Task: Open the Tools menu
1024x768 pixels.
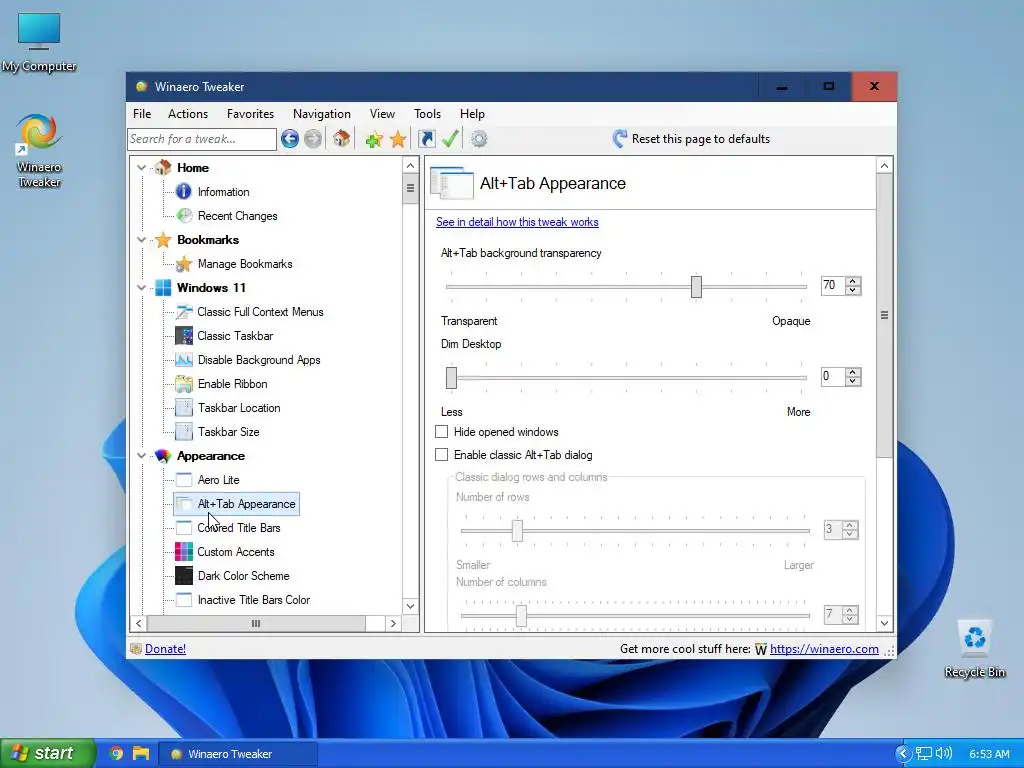Action: [x=427, y=114]
